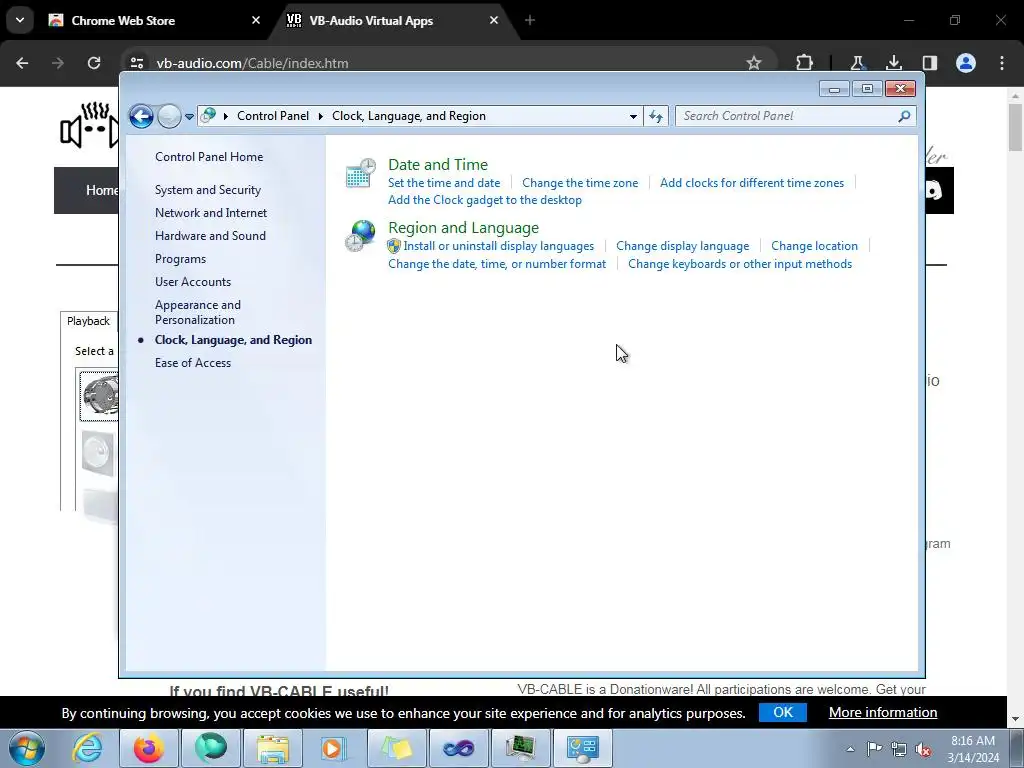The image size is (1024, 768).
Task: Click the Chrome downloads icon
Action: (x=893, y=63)
